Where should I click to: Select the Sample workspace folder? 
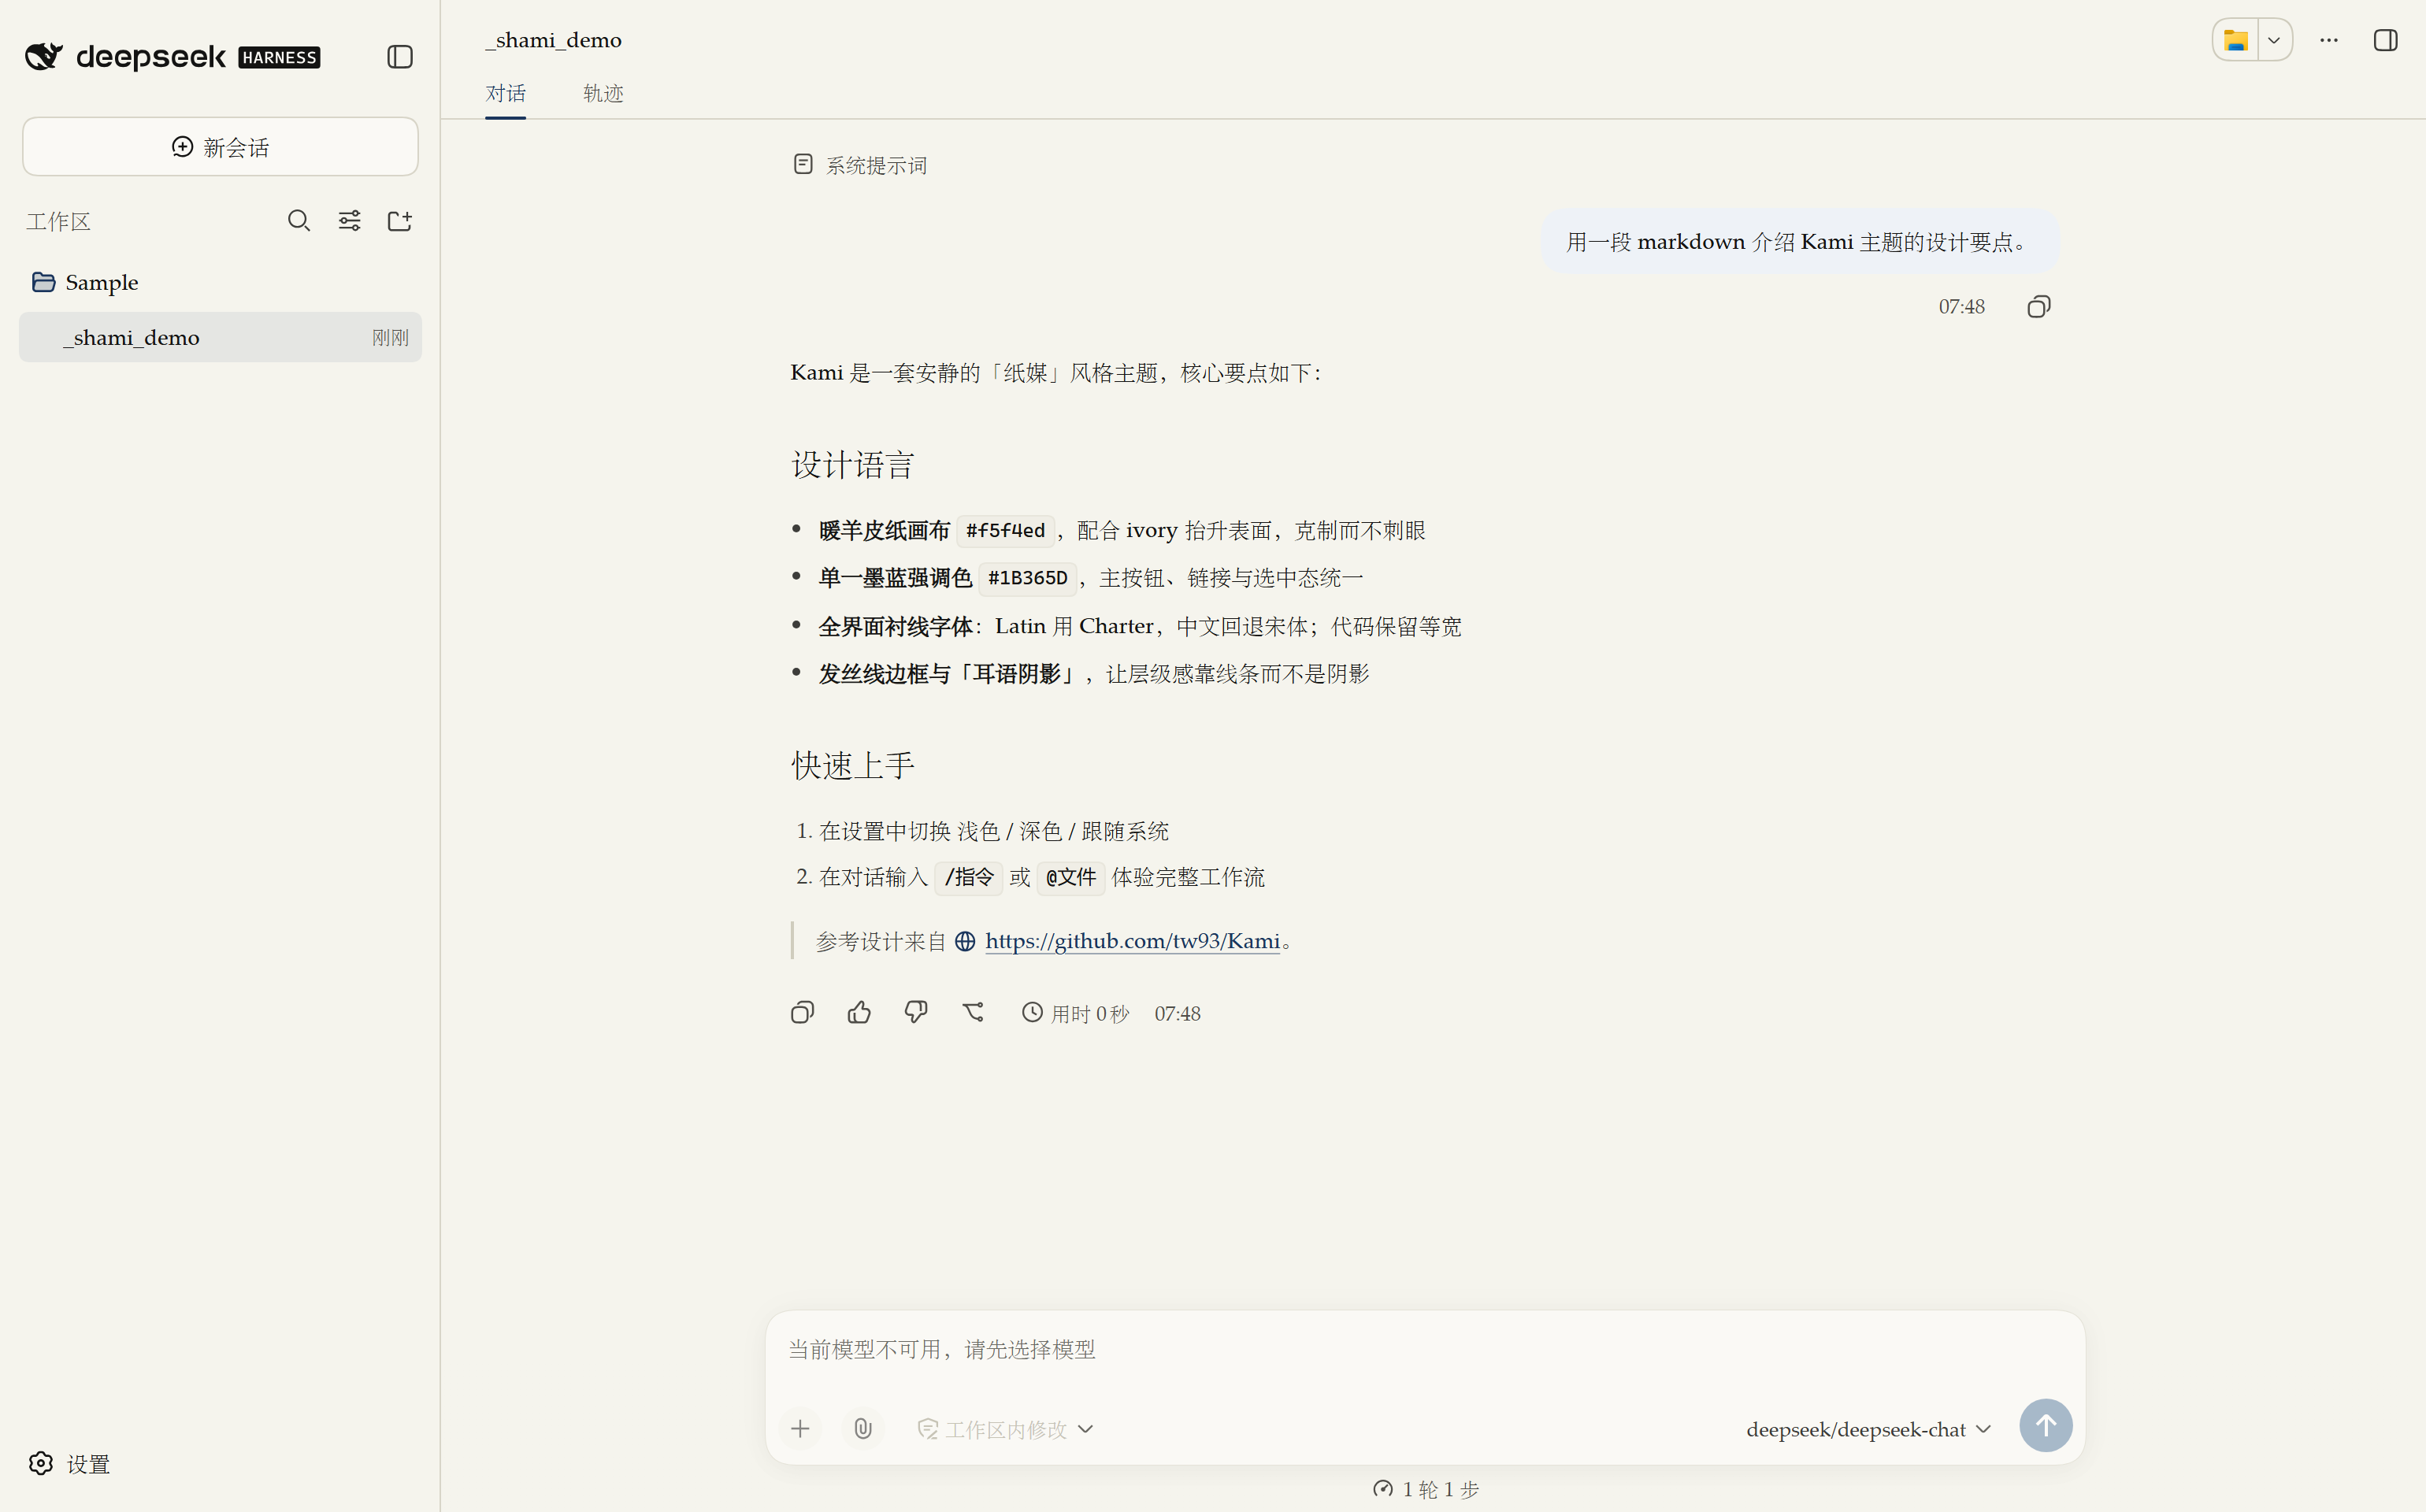[x=220, y=282]
